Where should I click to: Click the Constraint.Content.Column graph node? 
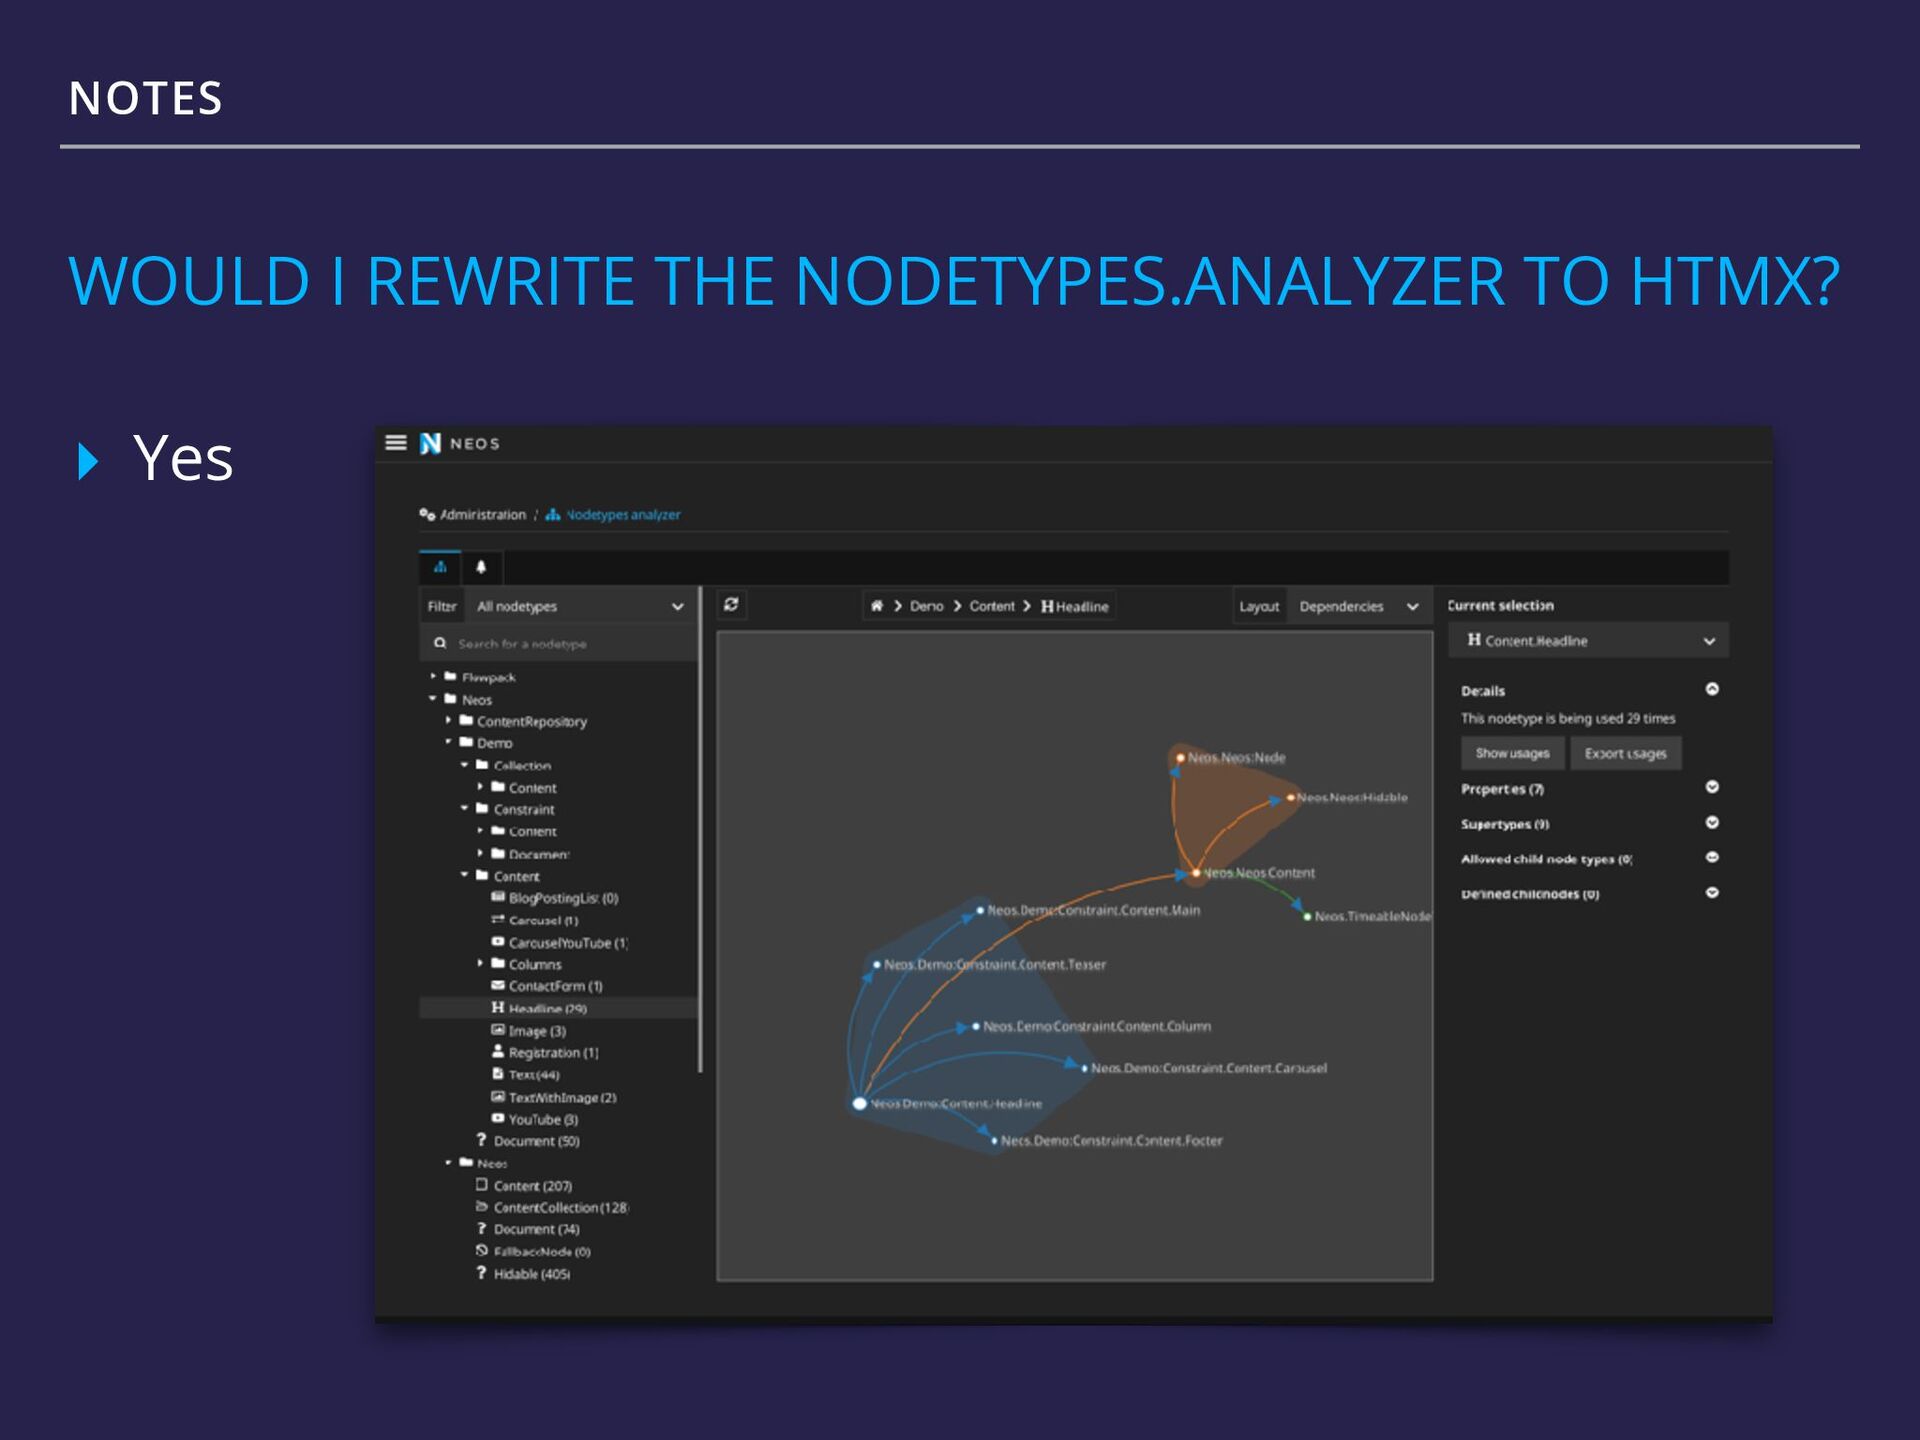pos(976,1027)
